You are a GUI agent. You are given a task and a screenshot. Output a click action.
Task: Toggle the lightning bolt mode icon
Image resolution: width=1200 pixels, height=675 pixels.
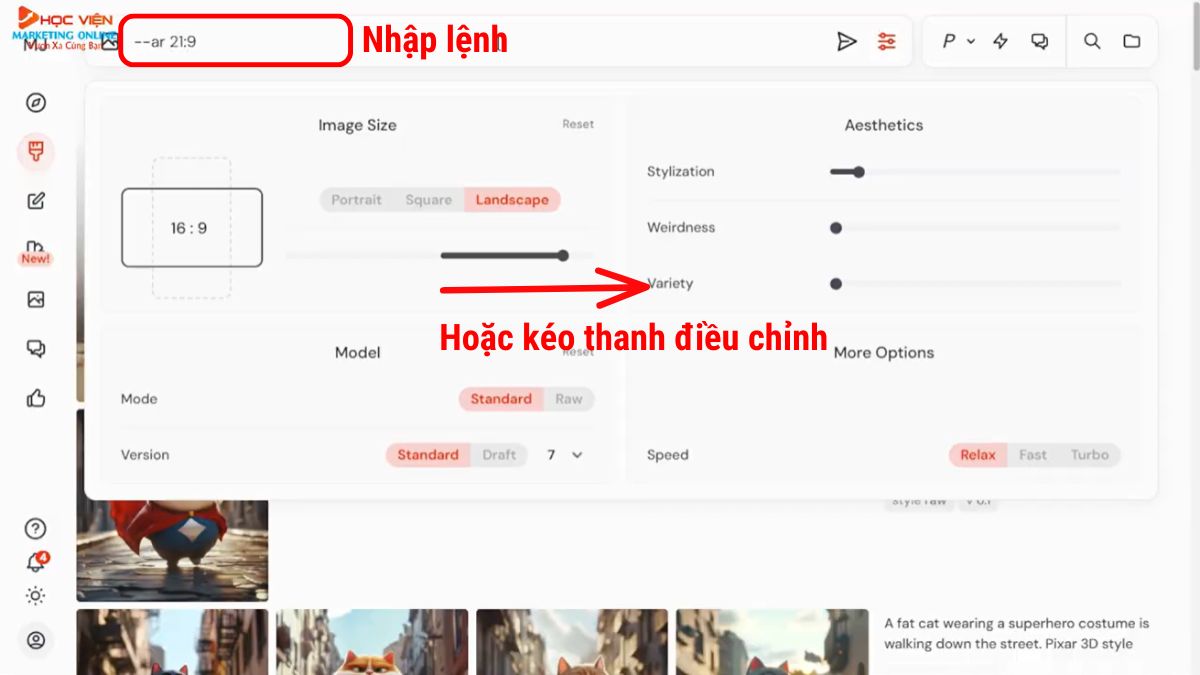tap(1000, 41)
